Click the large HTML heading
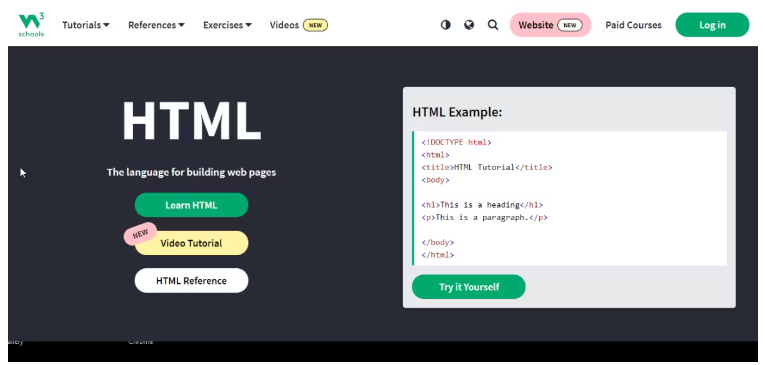Screen dimensions: 765x365 point(191,121)
